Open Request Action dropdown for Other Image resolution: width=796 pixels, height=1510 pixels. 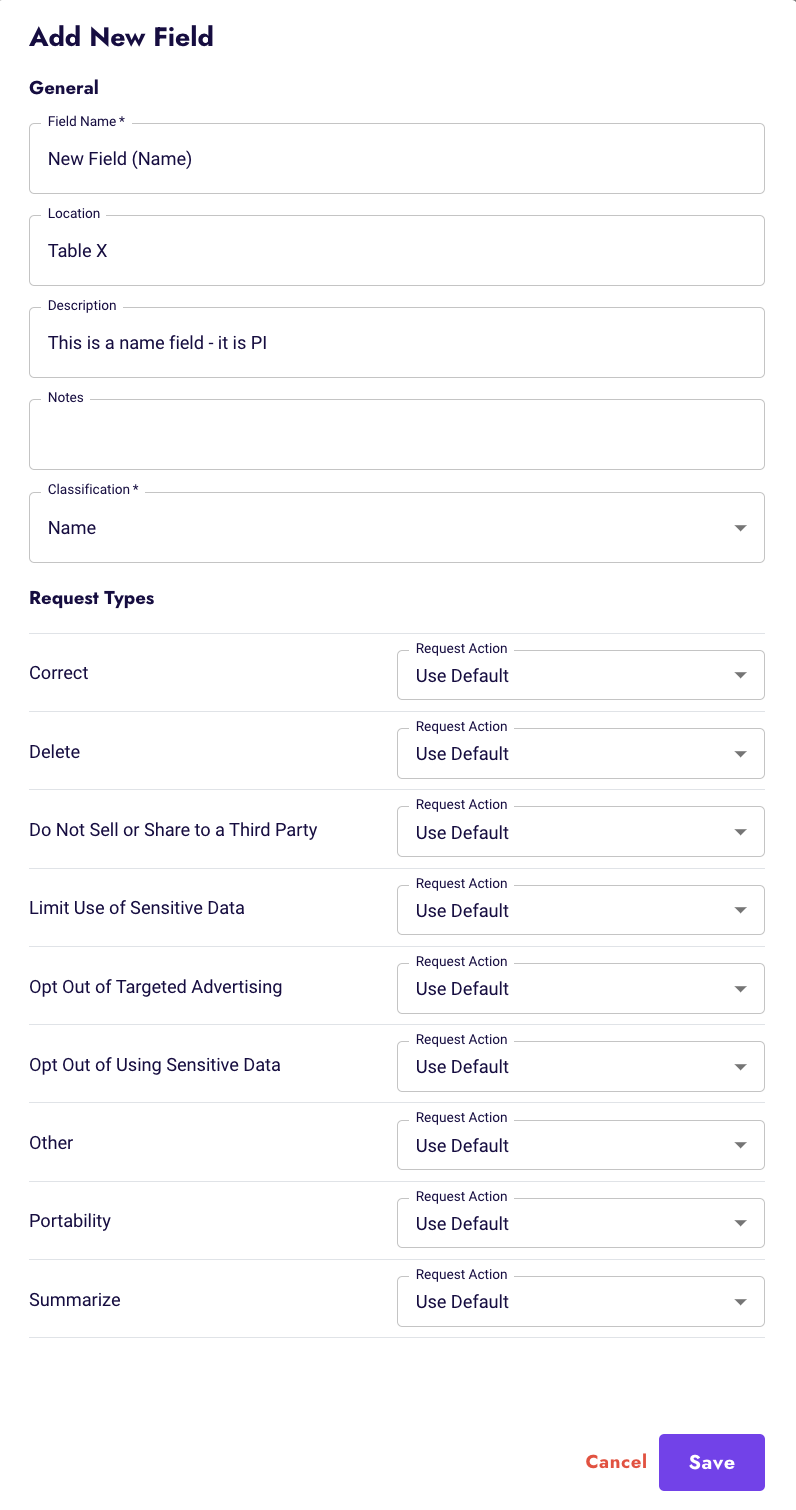click(x=581, y=1145)
